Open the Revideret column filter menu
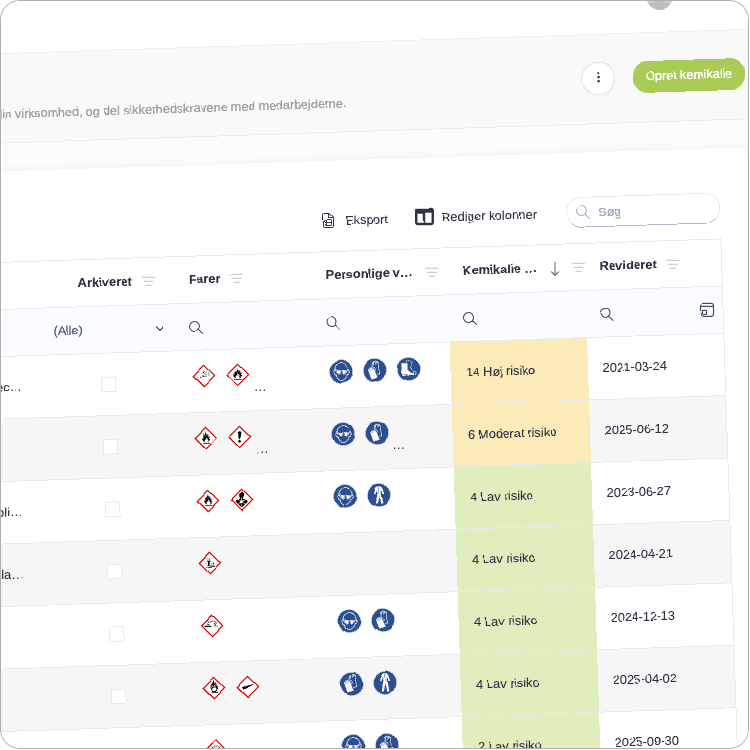 pos(673,264)
